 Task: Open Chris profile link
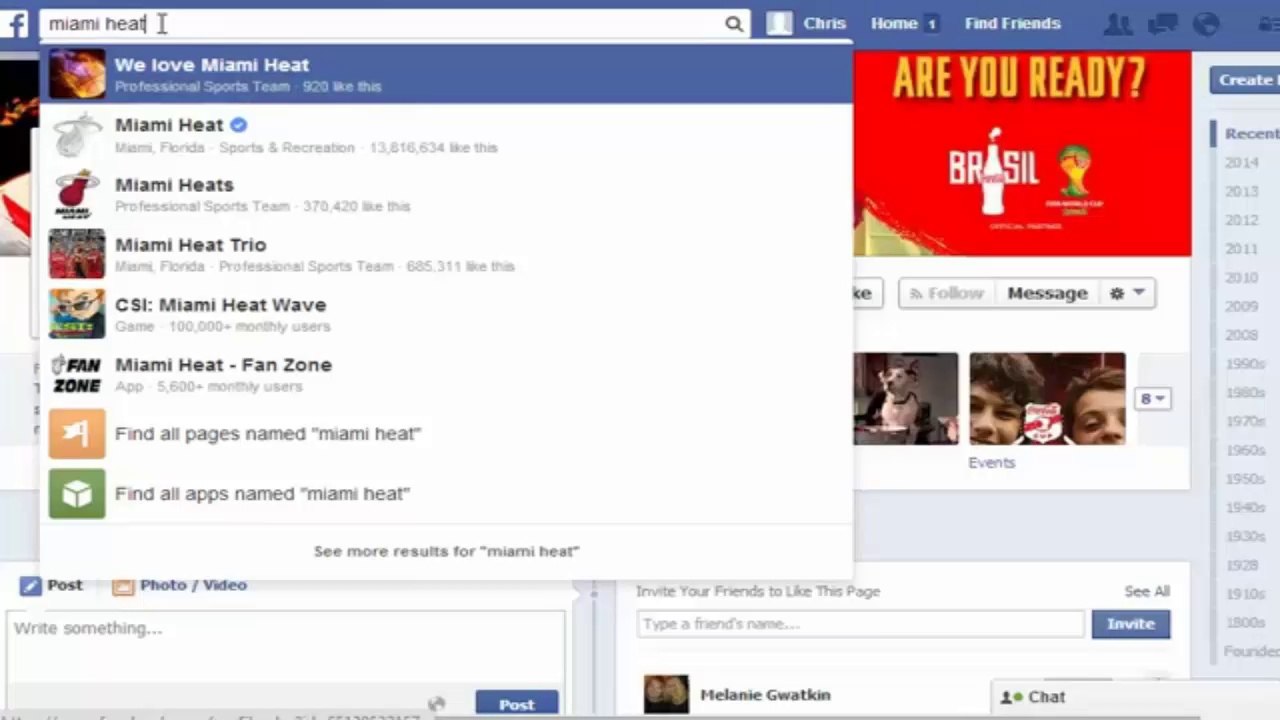click(x=824, y=24)
